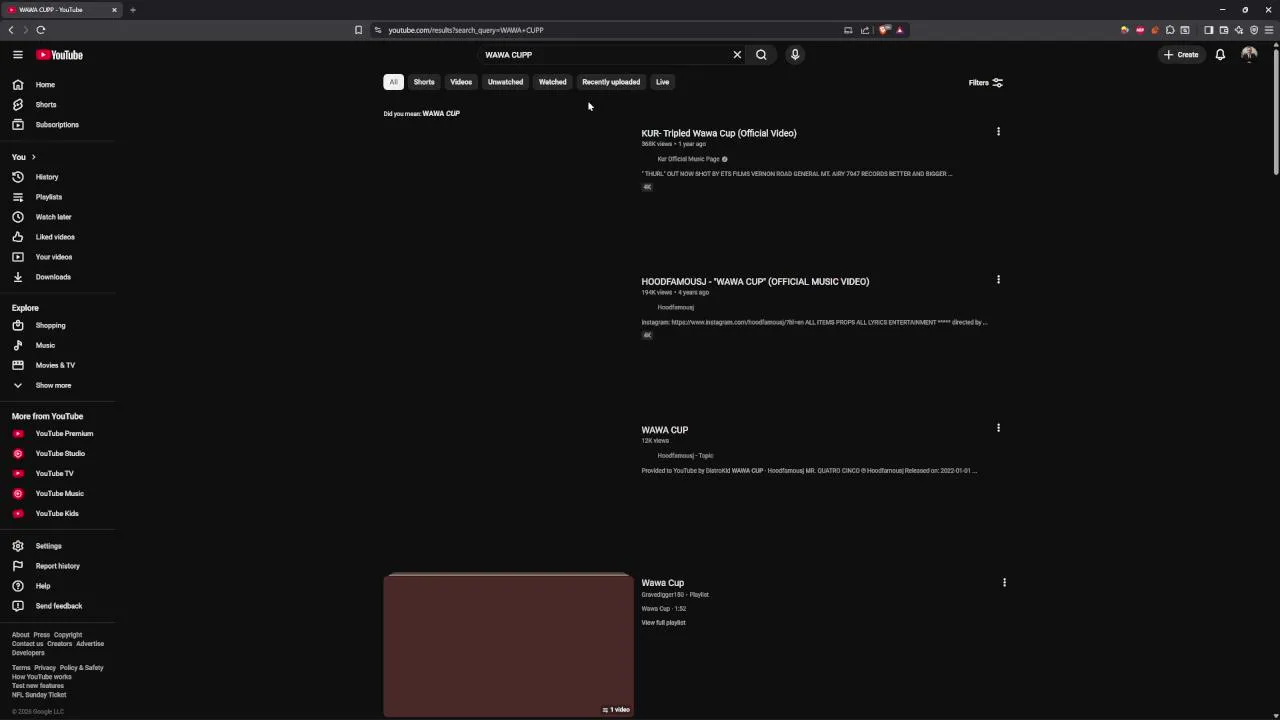This screenshot has width=1280, height=720.
Task: Open the YouTube hamburger guide menu
Action: [x=18, y=55]
